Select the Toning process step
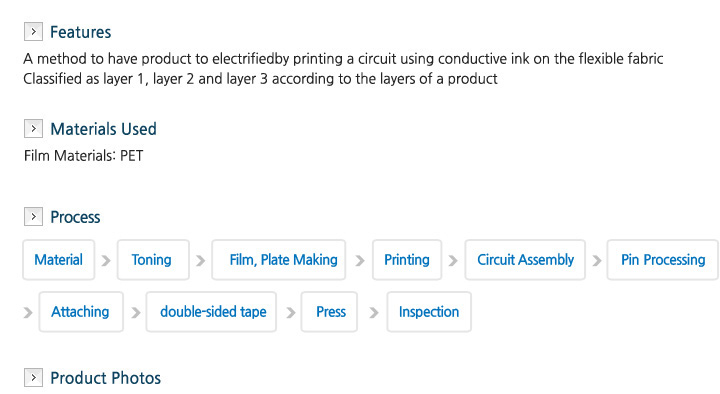 [x=153, y=260]
